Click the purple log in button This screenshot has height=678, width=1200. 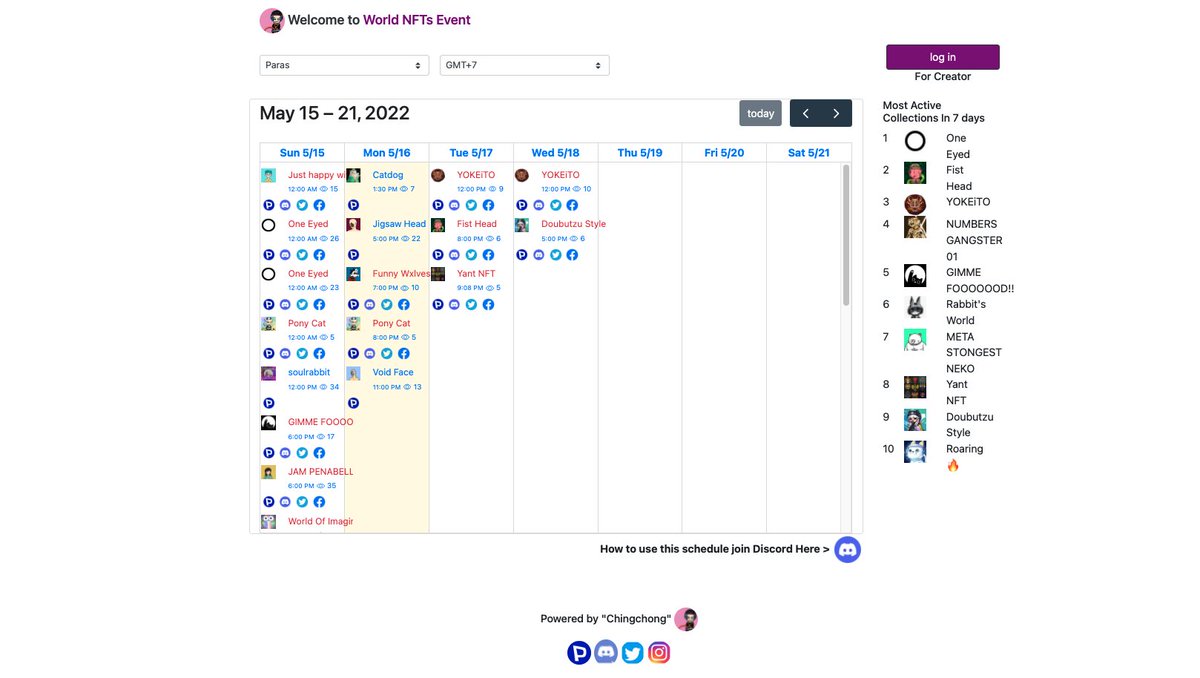[x=943, y=57]
